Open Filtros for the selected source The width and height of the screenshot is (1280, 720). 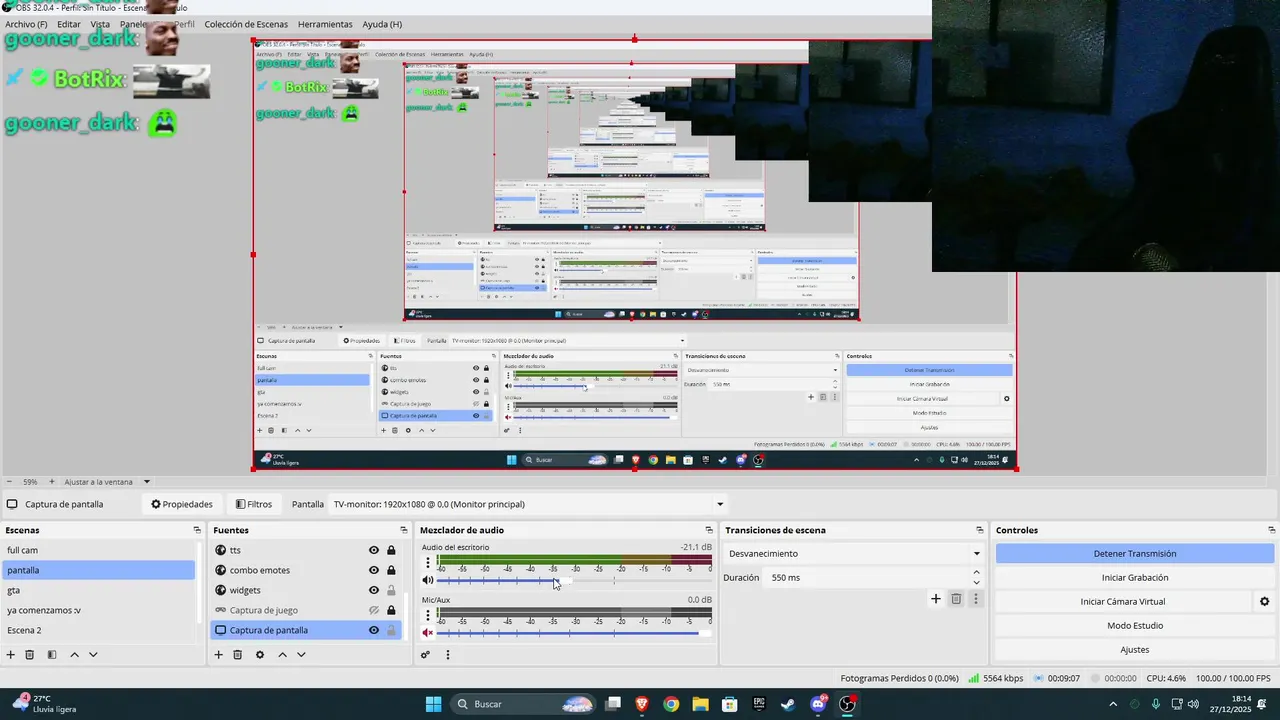pyautogui.click(x=253, y=504)
